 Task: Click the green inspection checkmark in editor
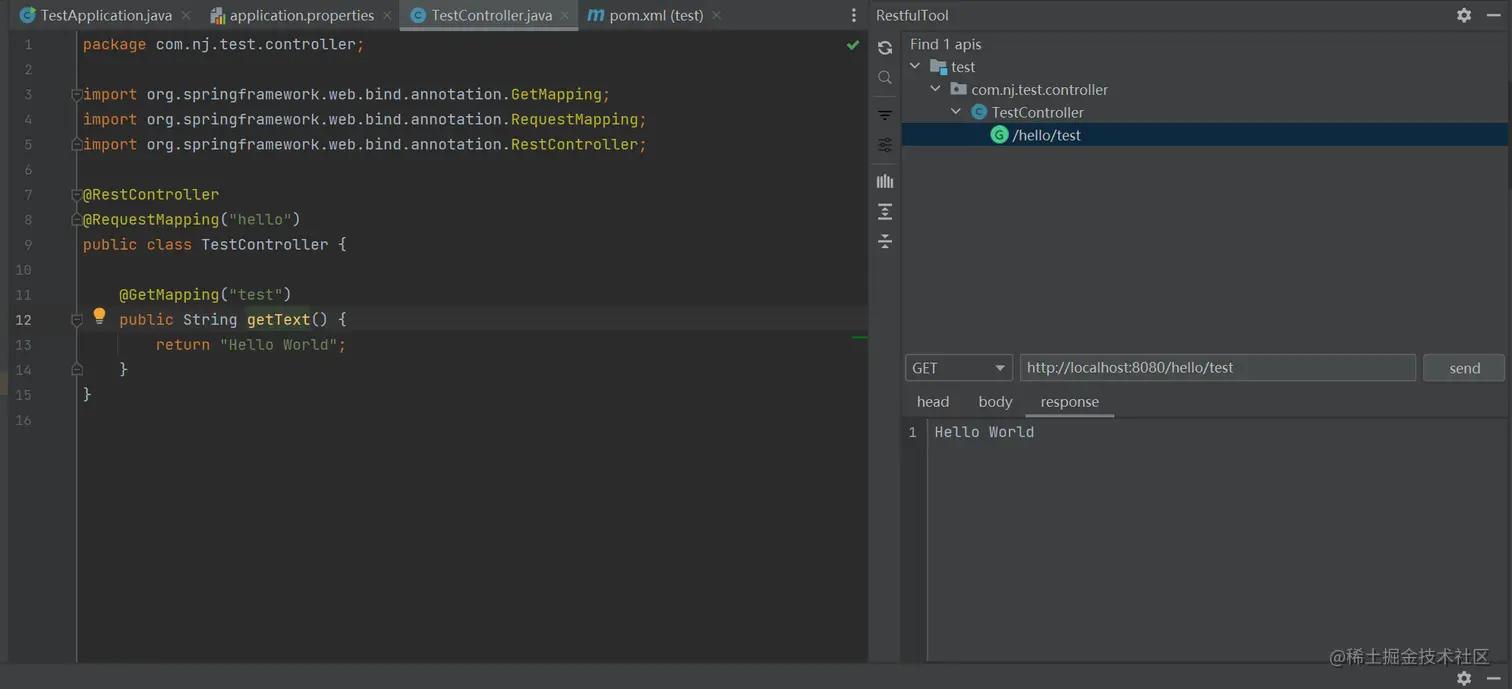[853, 45]
